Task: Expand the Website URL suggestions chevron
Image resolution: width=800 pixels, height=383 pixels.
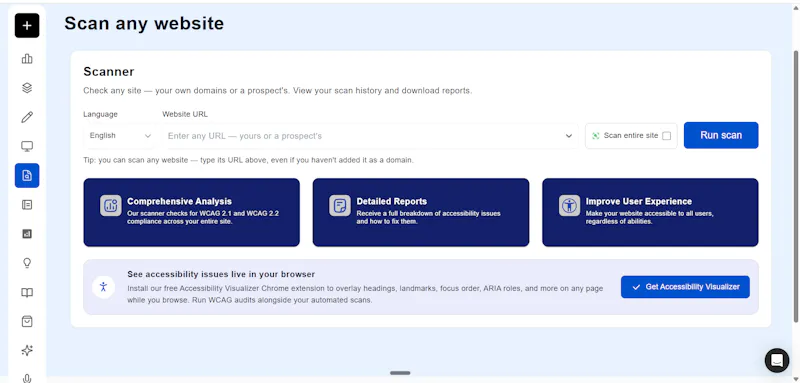Action: (x=568, y=136)
